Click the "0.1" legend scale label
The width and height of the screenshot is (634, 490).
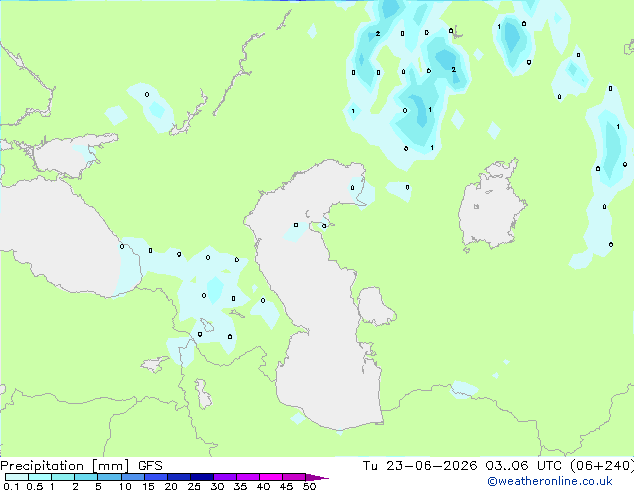tap(11, 486)
